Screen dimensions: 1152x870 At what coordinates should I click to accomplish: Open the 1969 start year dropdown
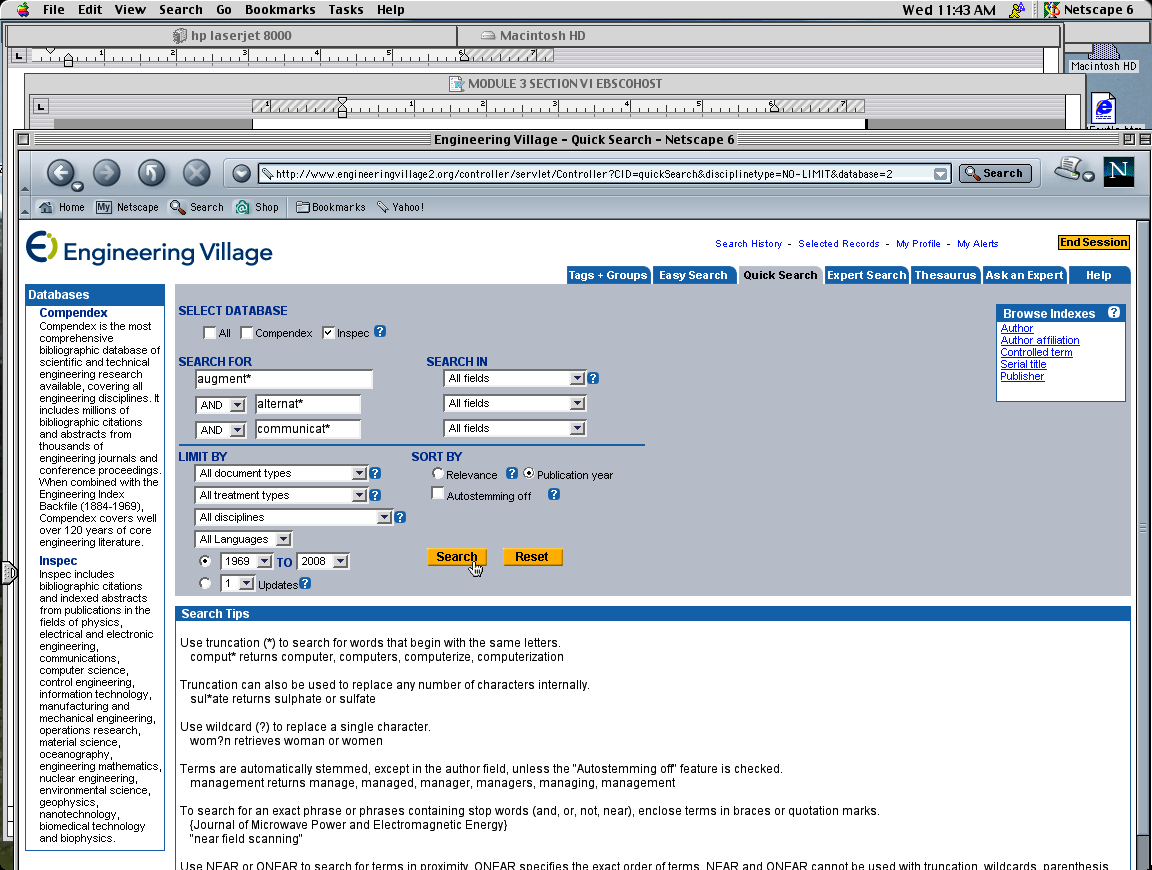click(247, 561)
